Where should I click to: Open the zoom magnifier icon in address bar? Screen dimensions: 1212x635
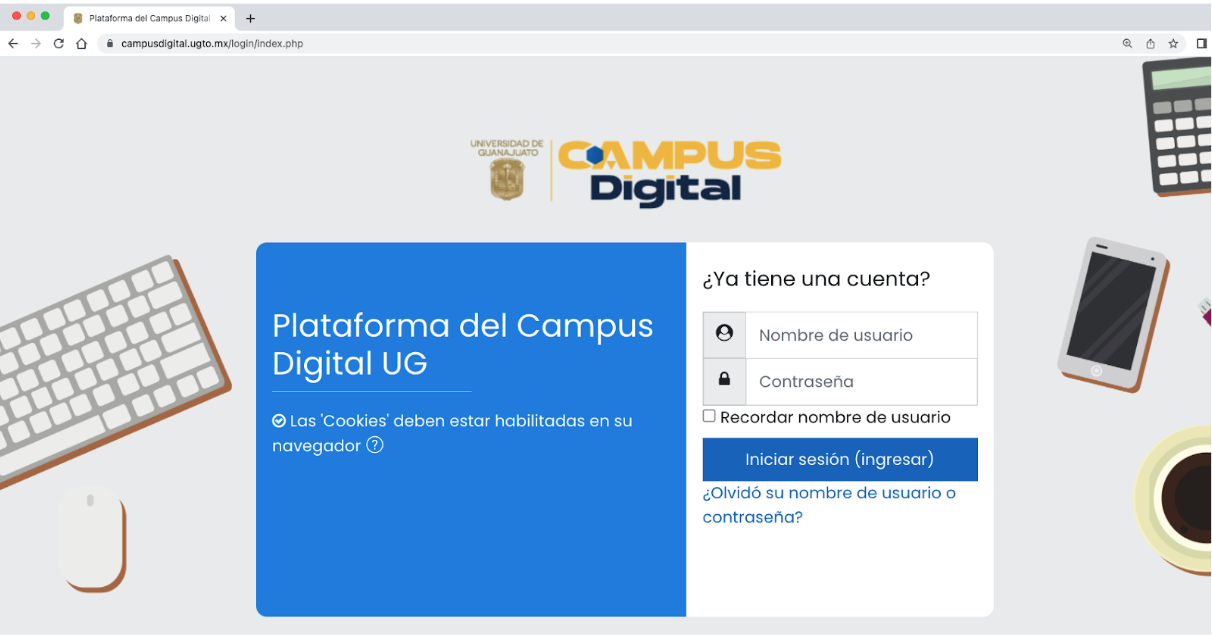click(1127, 43)
